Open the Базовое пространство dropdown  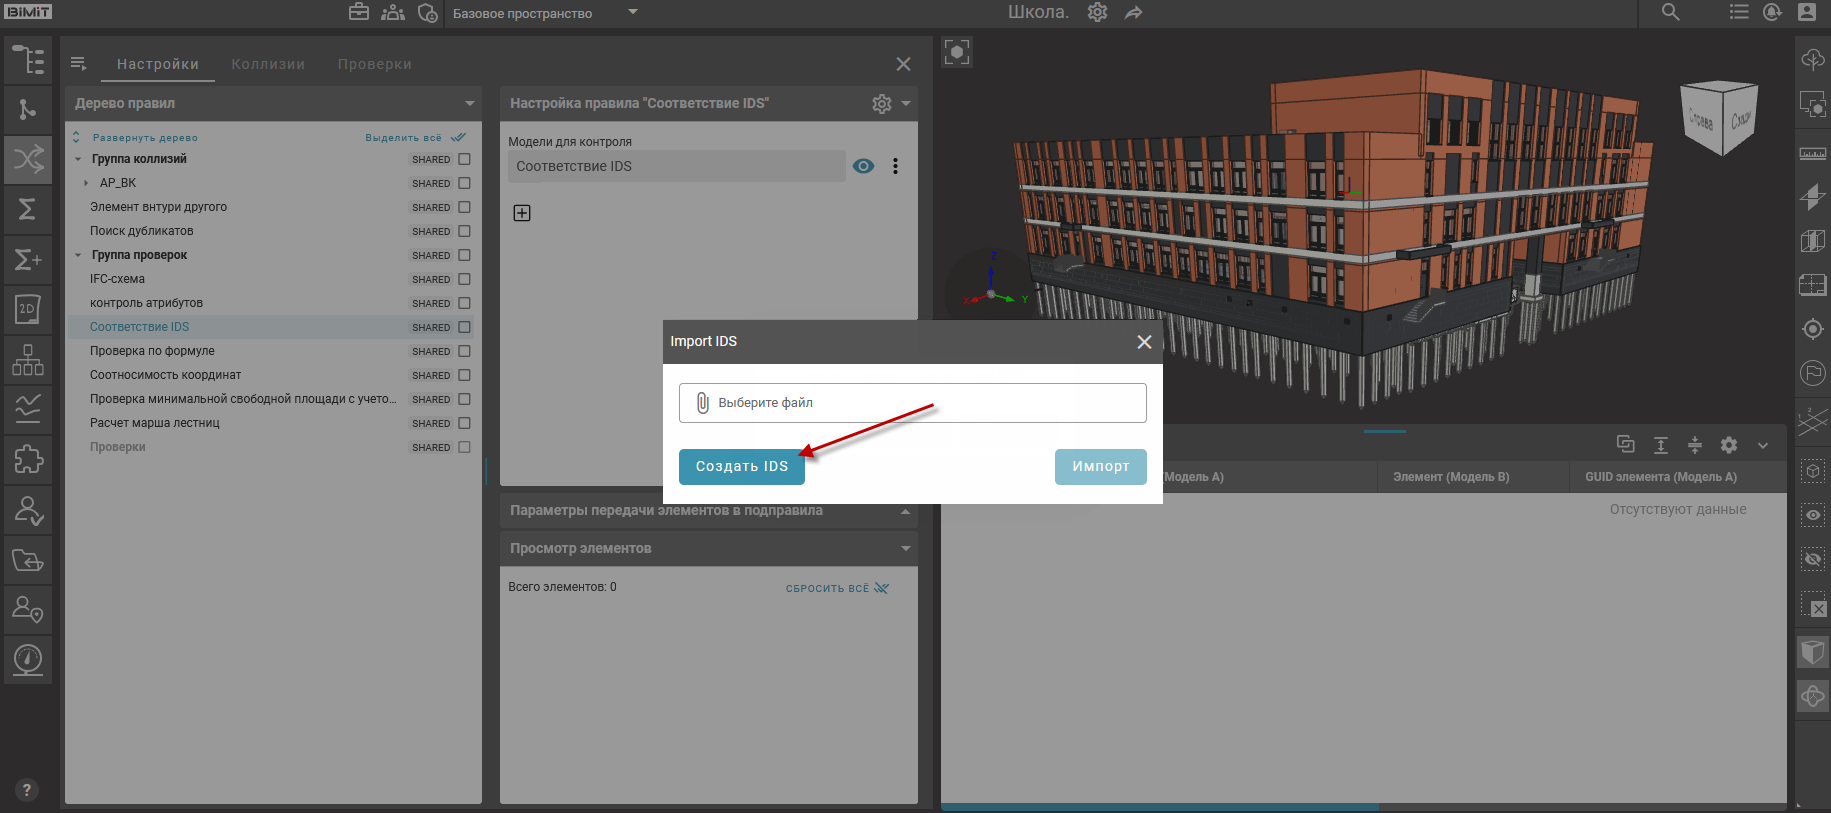coord(545,13)
